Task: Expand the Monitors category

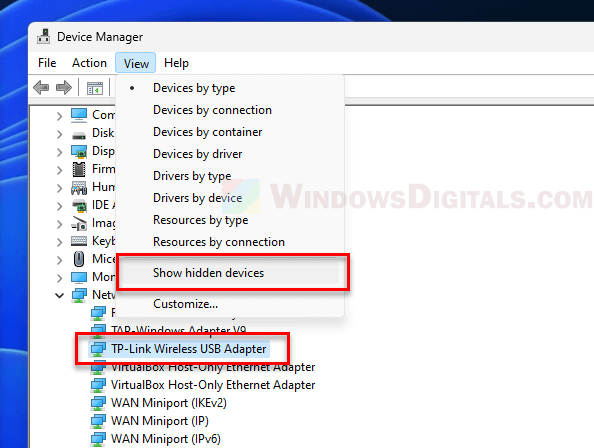Action: point(59,278)
